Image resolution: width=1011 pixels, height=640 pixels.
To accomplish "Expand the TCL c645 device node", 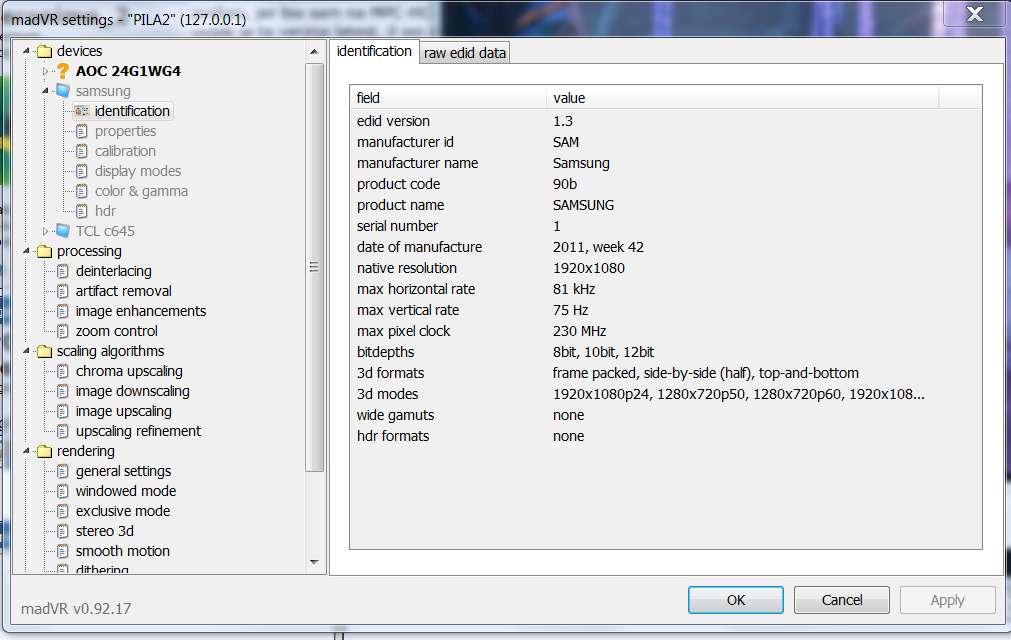I will pos(45,231).
